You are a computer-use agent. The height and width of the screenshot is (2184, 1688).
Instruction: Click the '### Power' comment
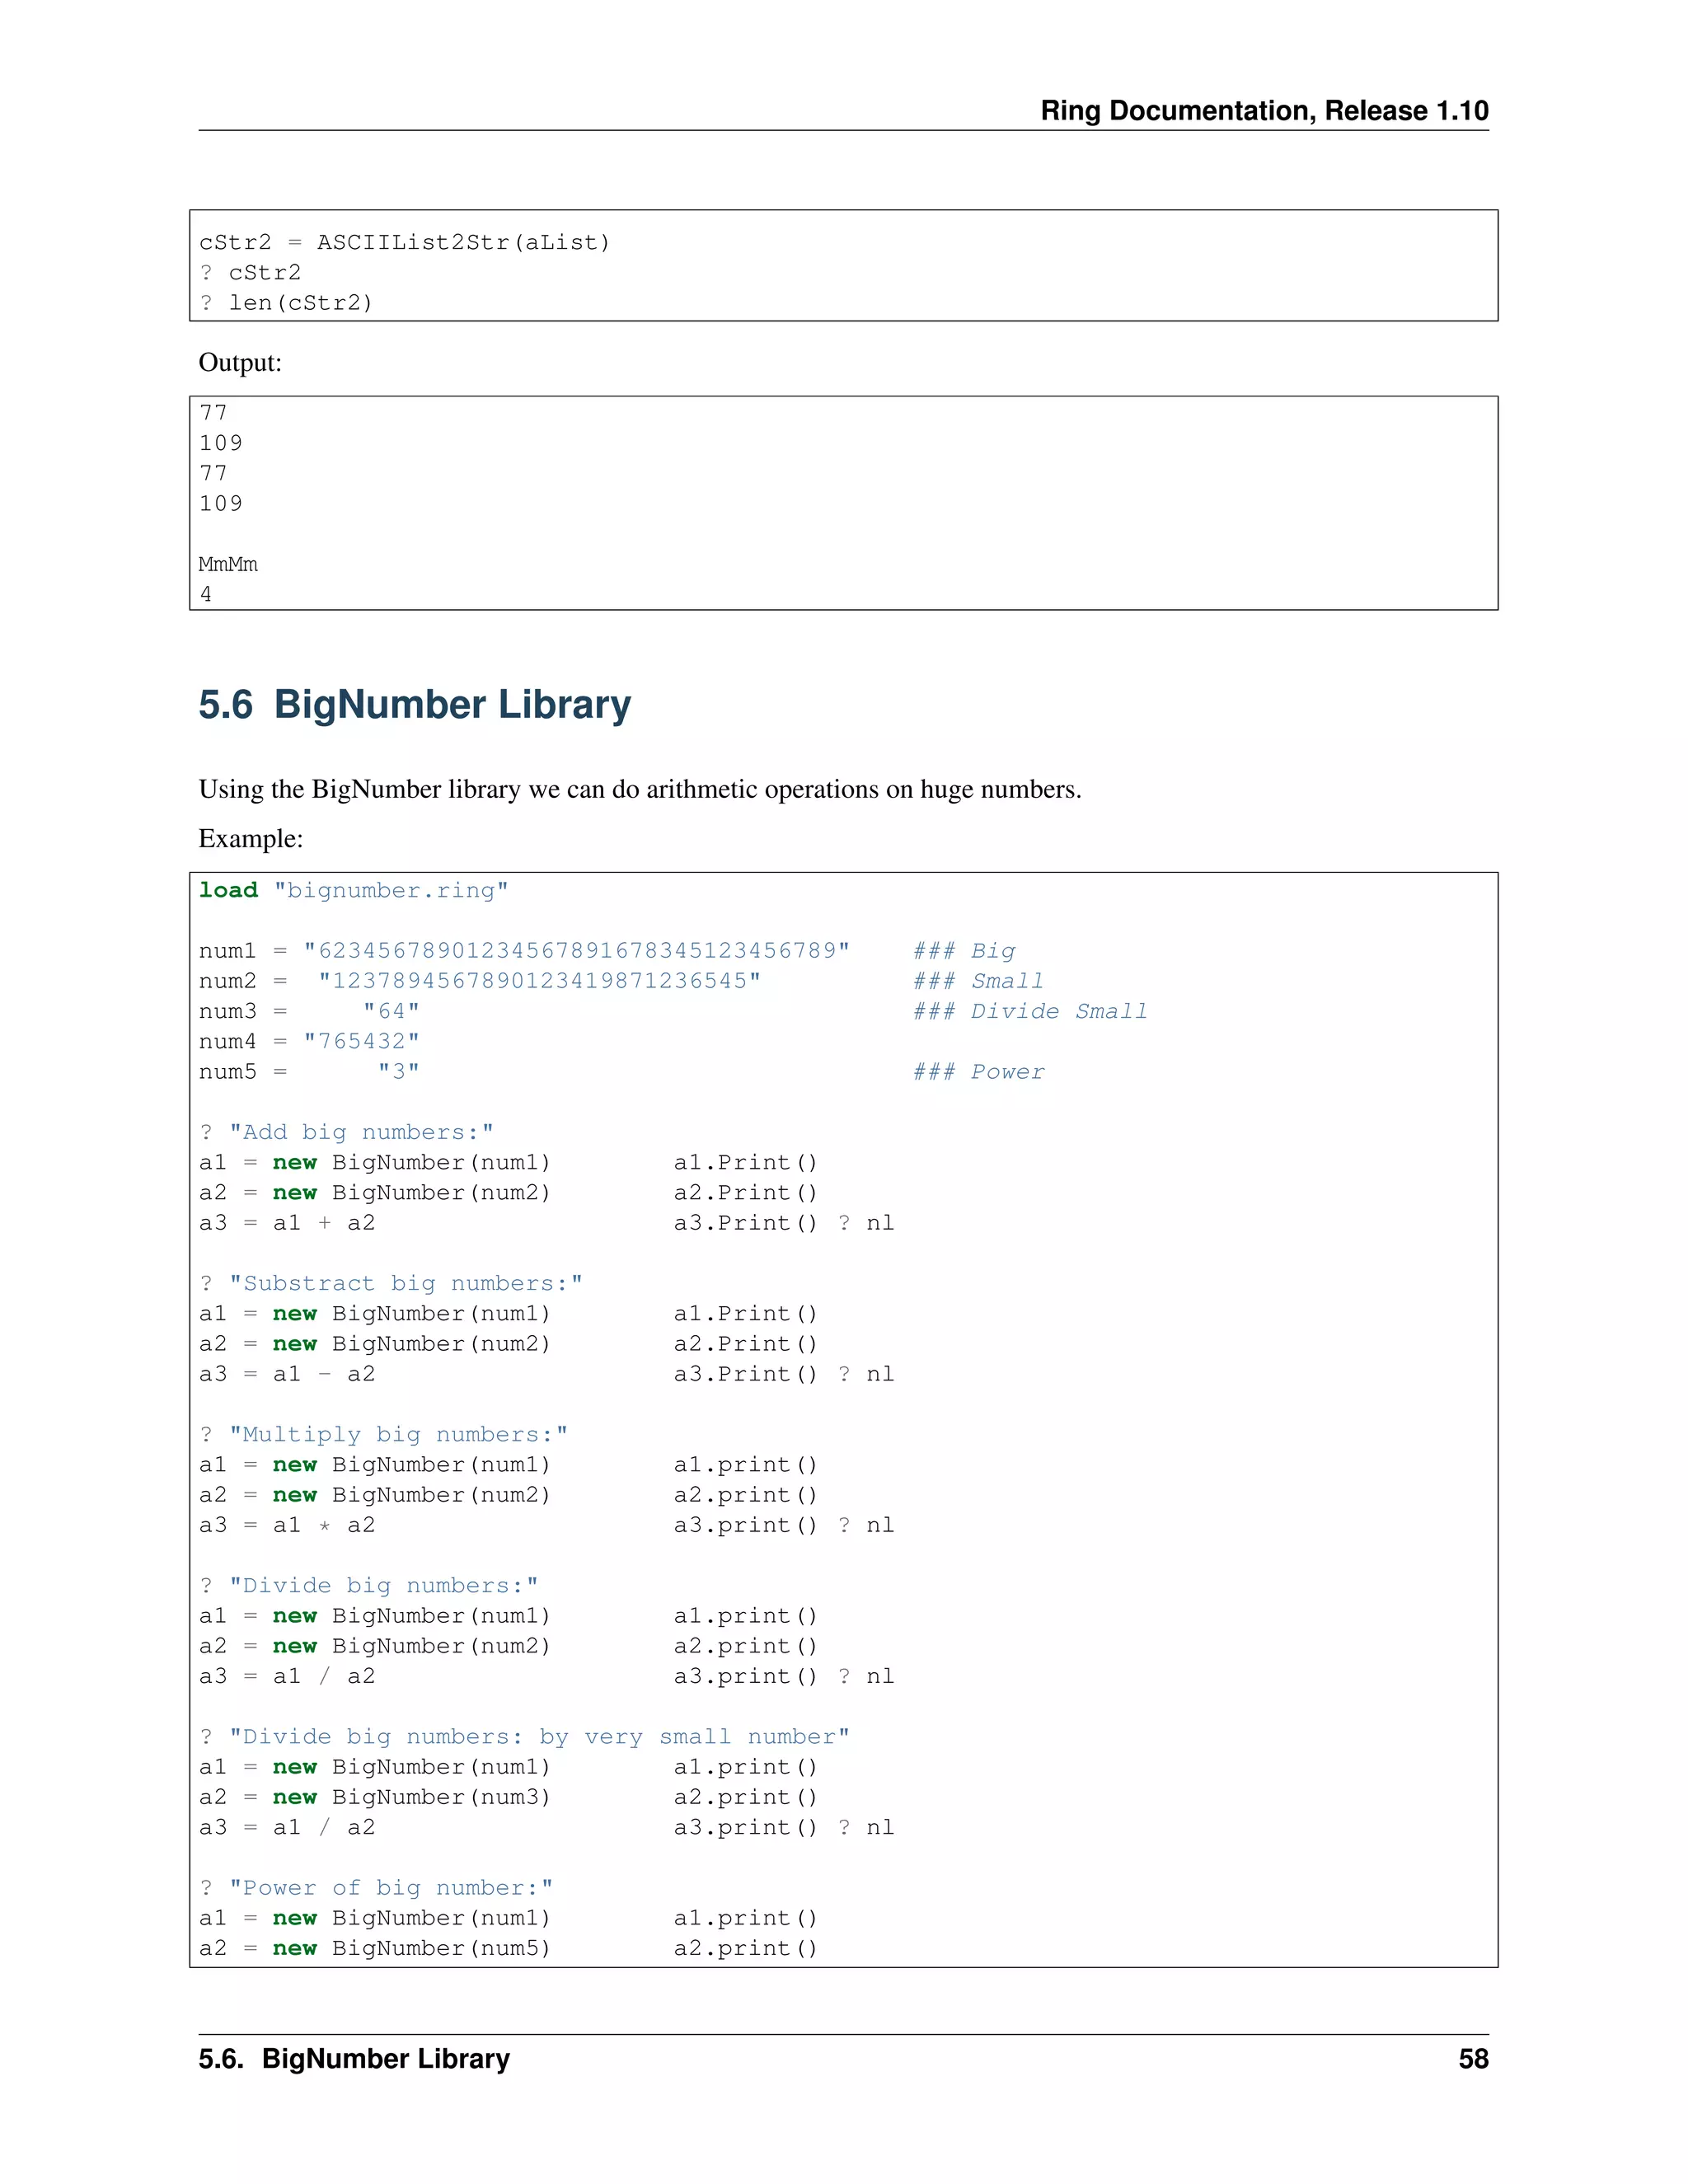(x=978, y=1072)
